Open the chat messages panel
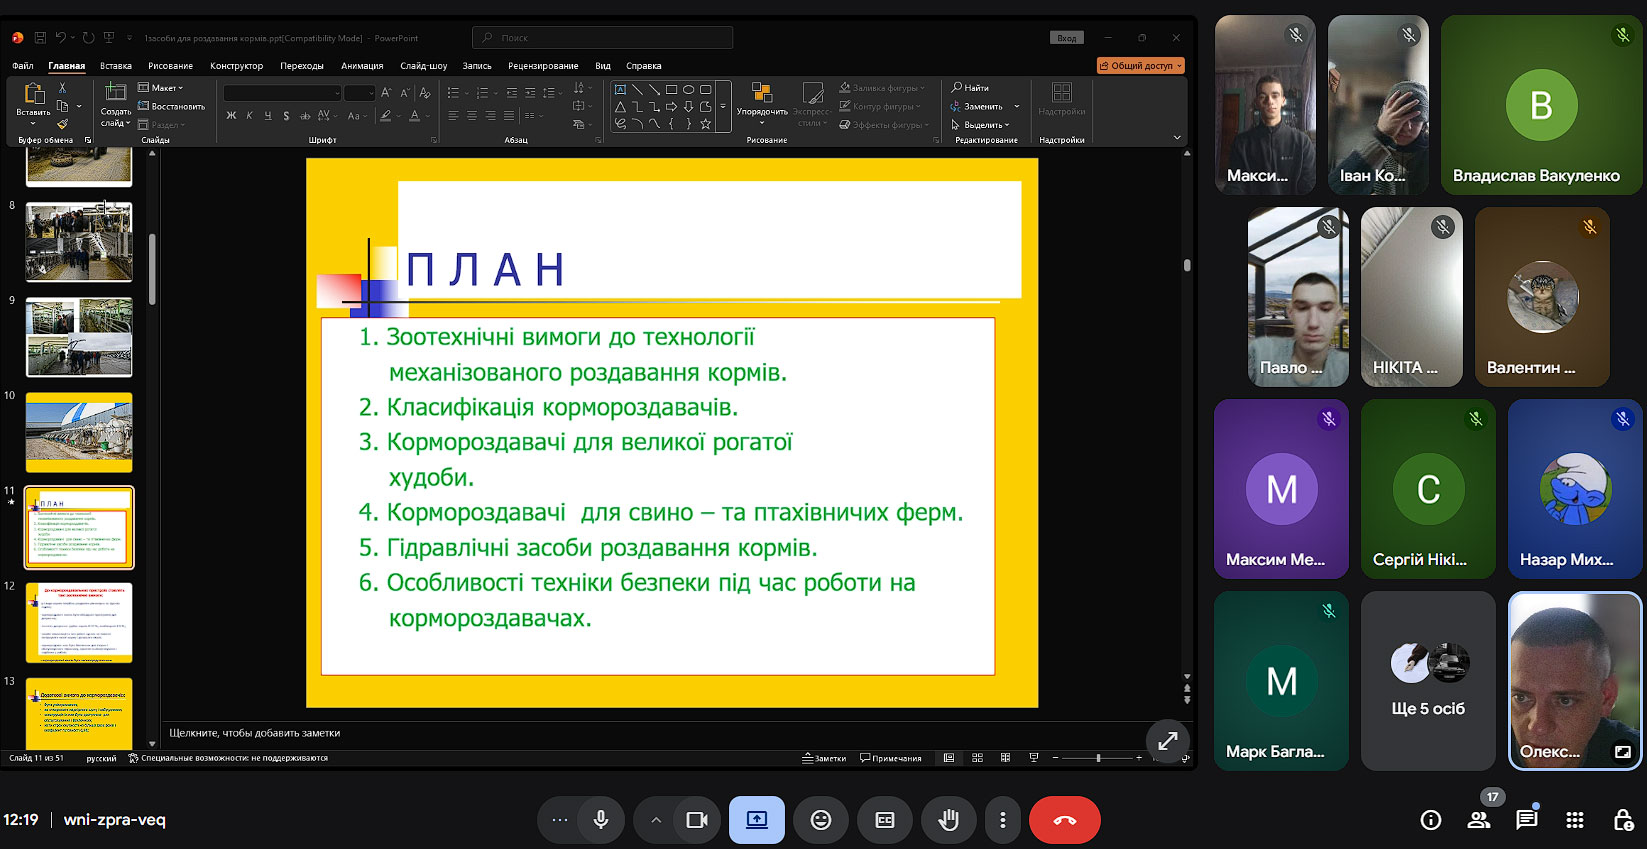 1526,820
